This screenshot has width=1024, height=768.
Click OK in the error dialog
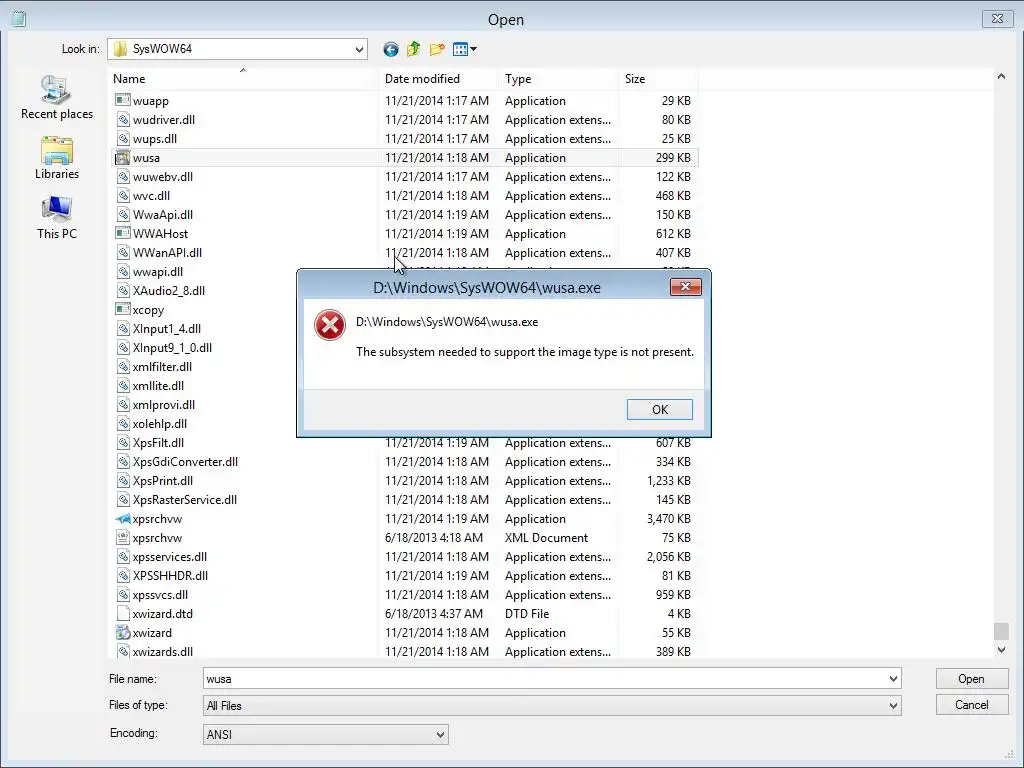pos(660,409)
